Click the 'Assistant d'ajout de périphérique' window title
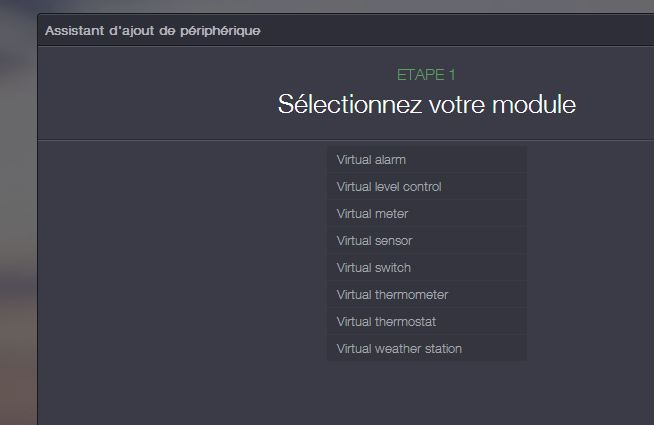 click(x=152, y=31)
